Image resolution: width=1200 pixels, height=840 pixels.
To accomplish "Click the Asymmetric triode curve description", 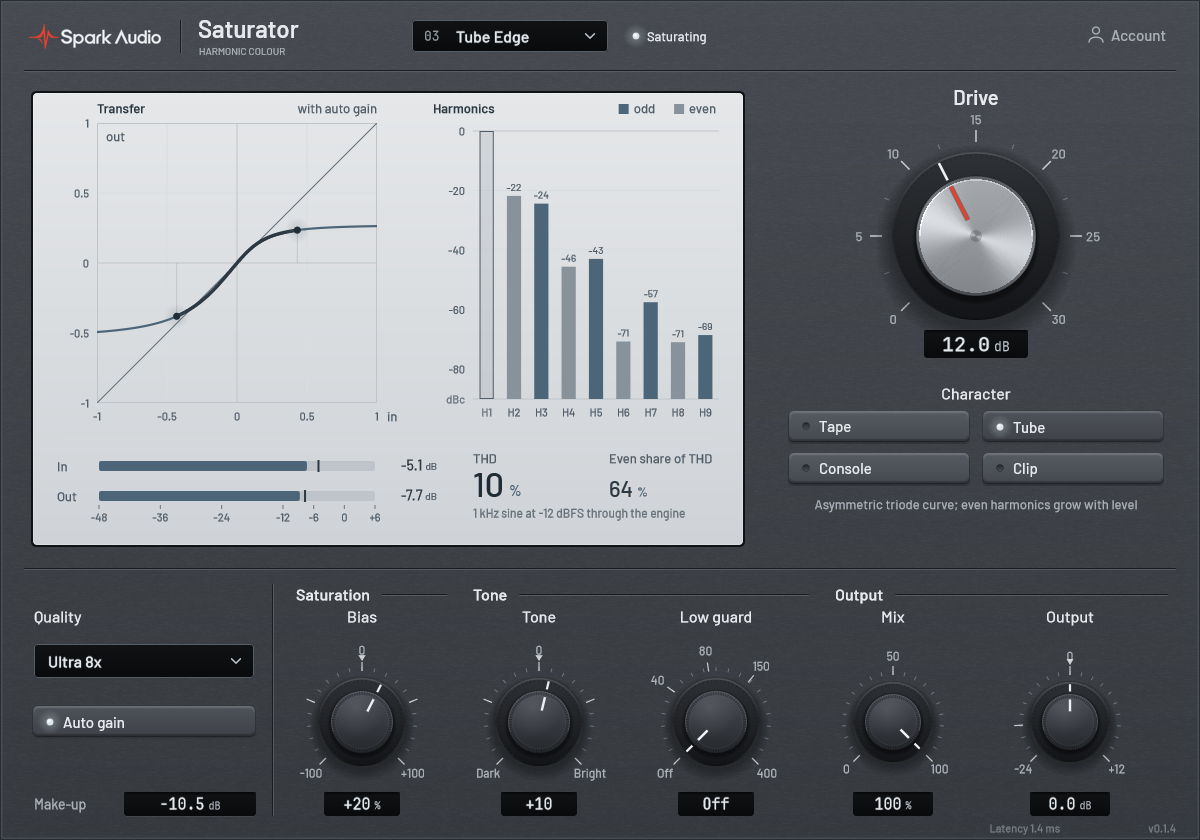I will point(976,505).
